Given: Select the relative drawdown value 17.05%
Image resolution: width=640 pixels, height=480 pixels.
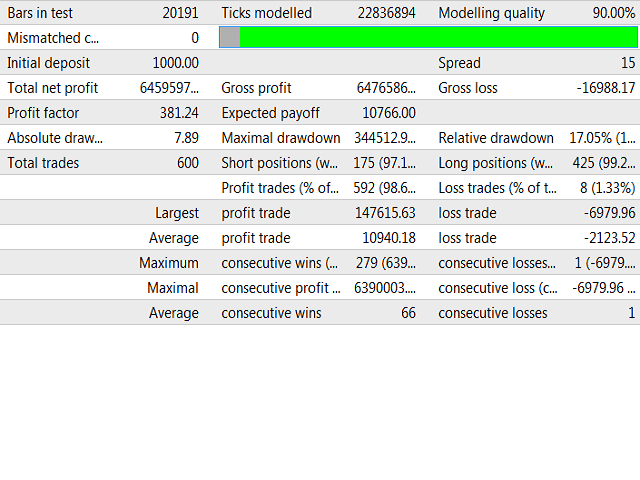Looking at the screenshot, I should 602,138.
